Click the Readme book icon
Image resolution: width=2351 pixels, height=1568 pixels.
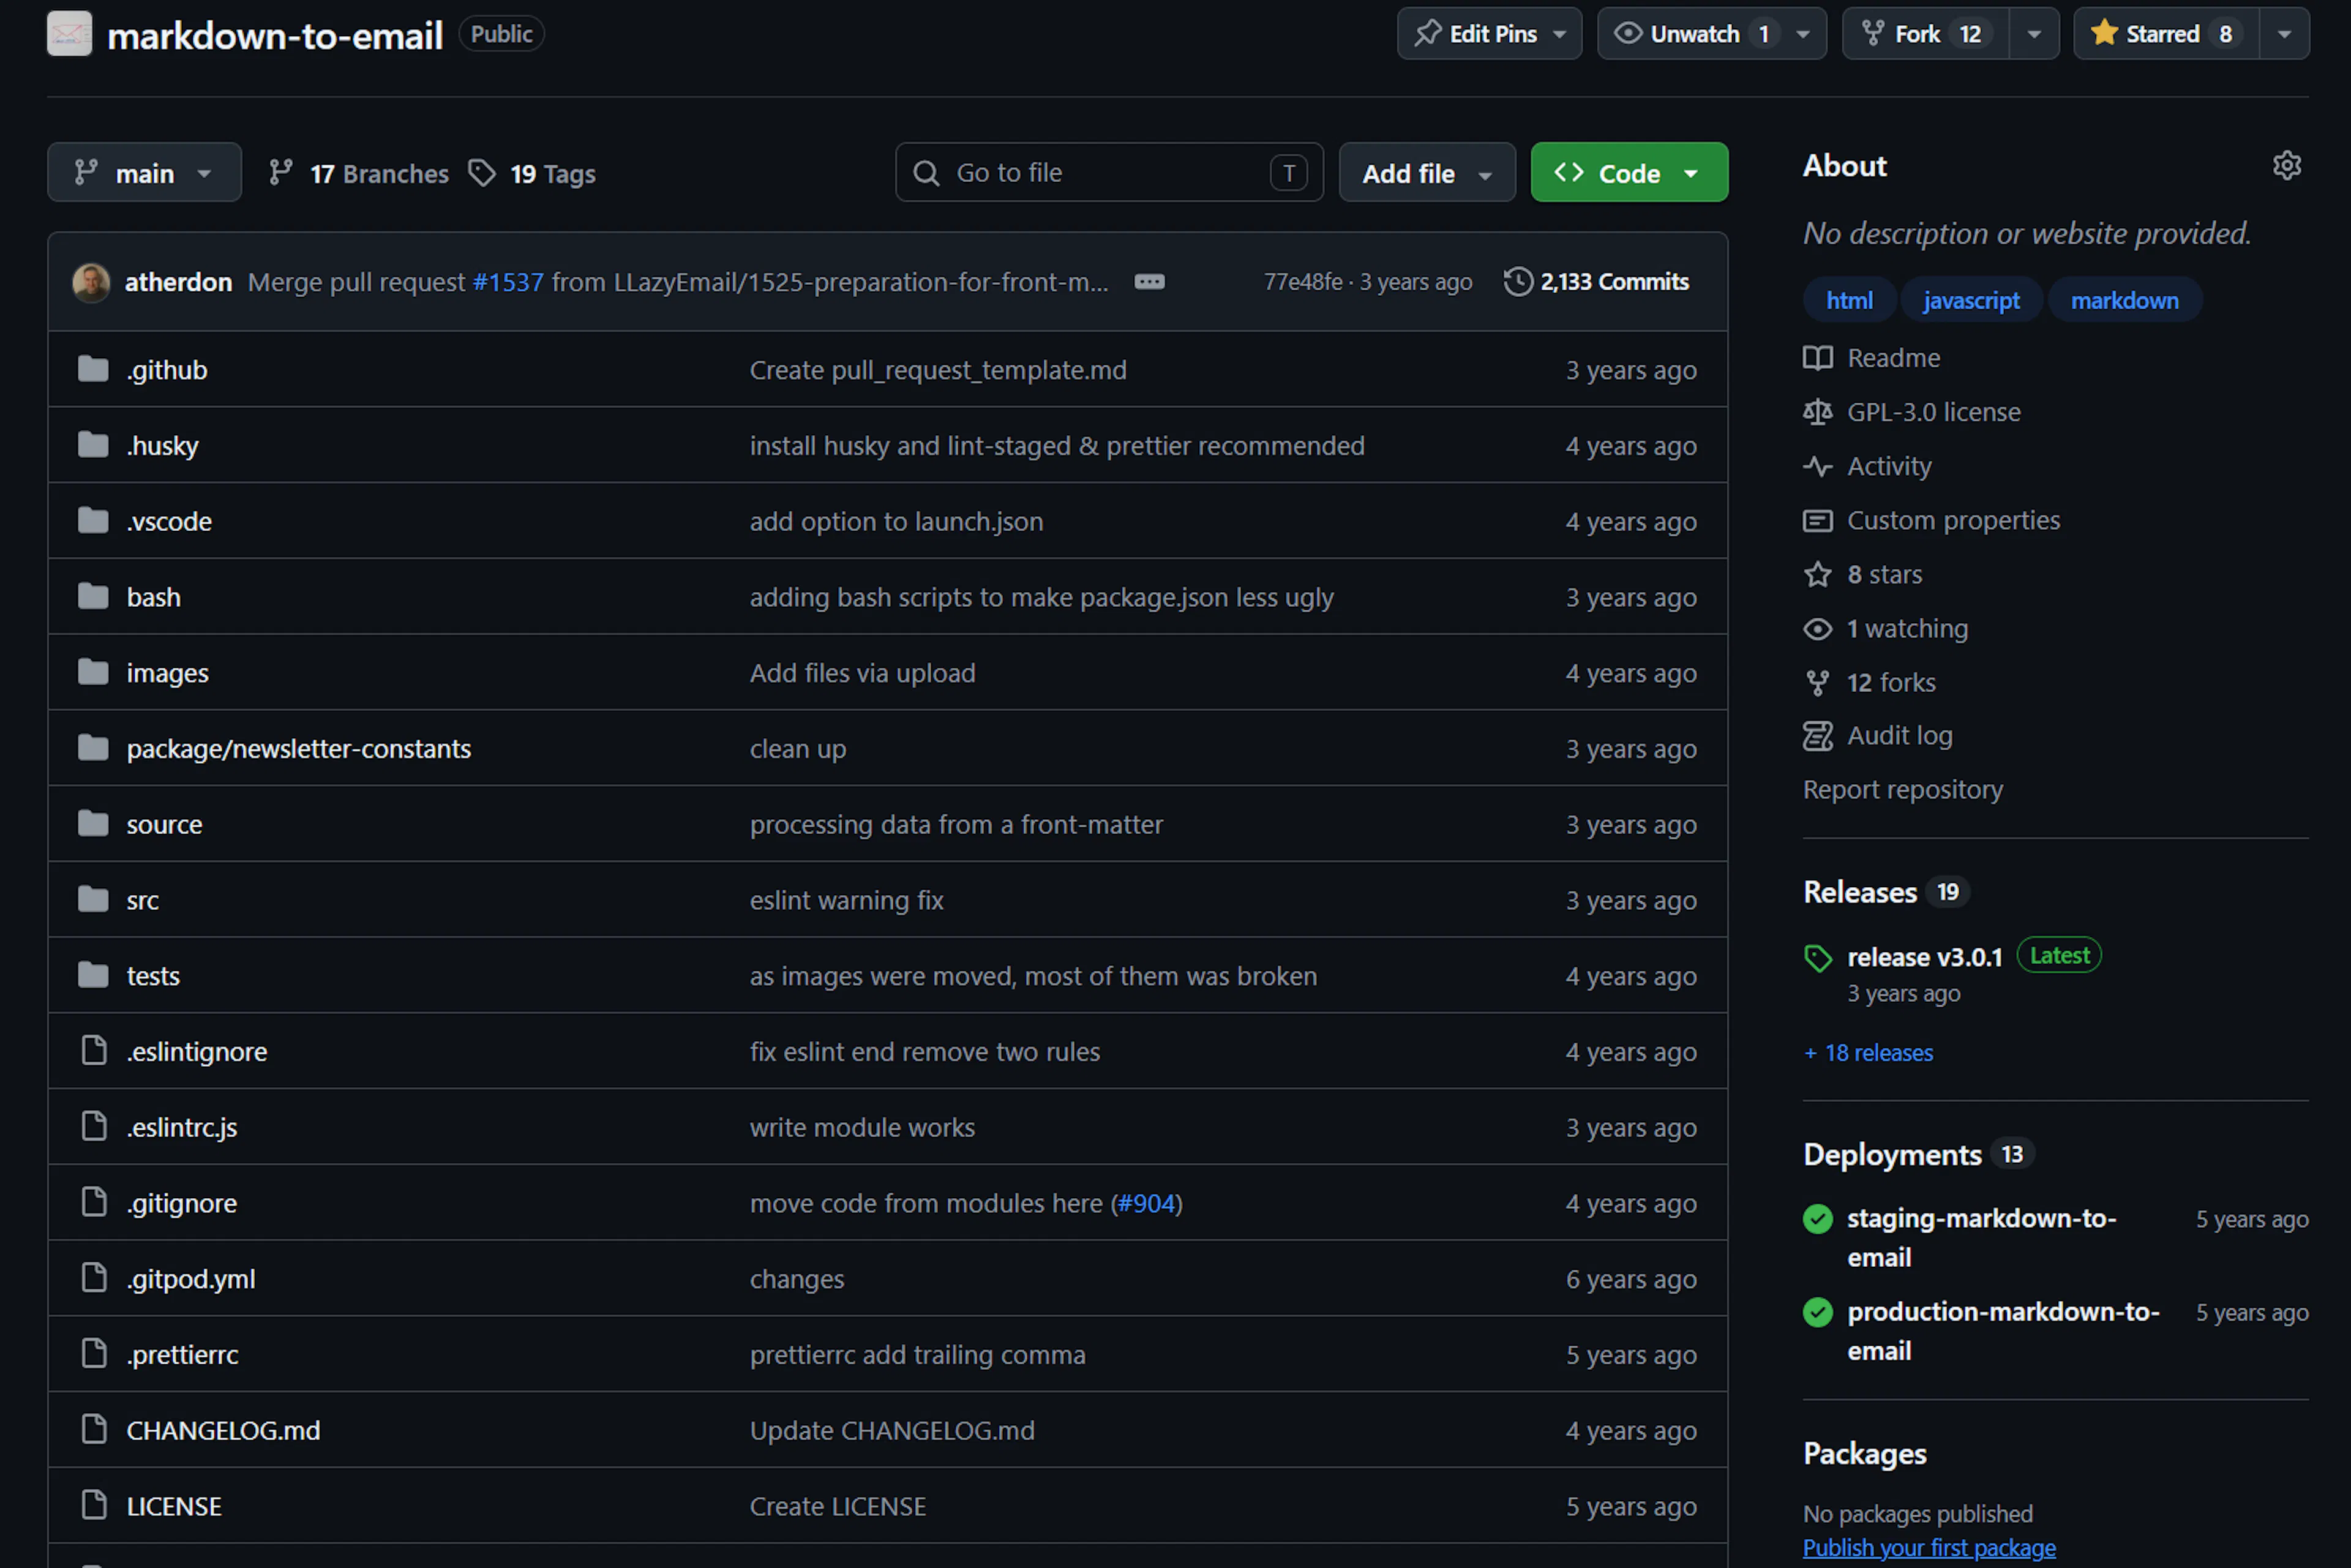1818,358
